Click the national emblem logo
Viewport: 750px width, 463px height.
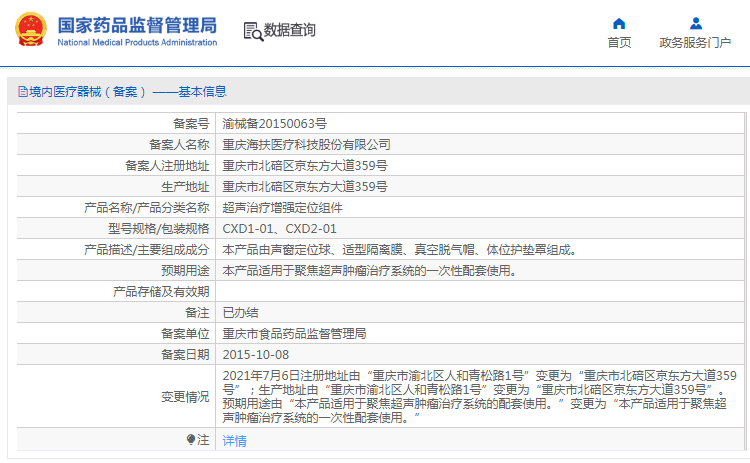[31, 30]
